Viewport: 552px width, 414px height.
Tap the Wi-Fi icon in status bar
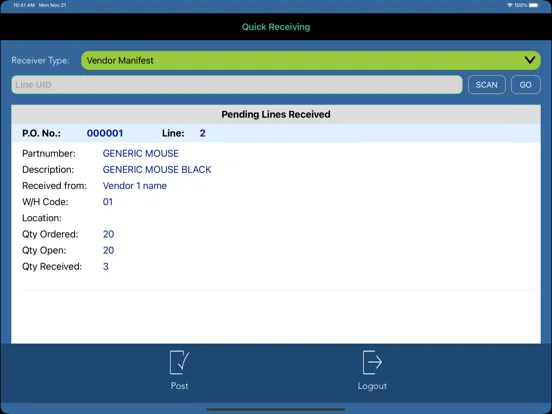coord(509,5)
